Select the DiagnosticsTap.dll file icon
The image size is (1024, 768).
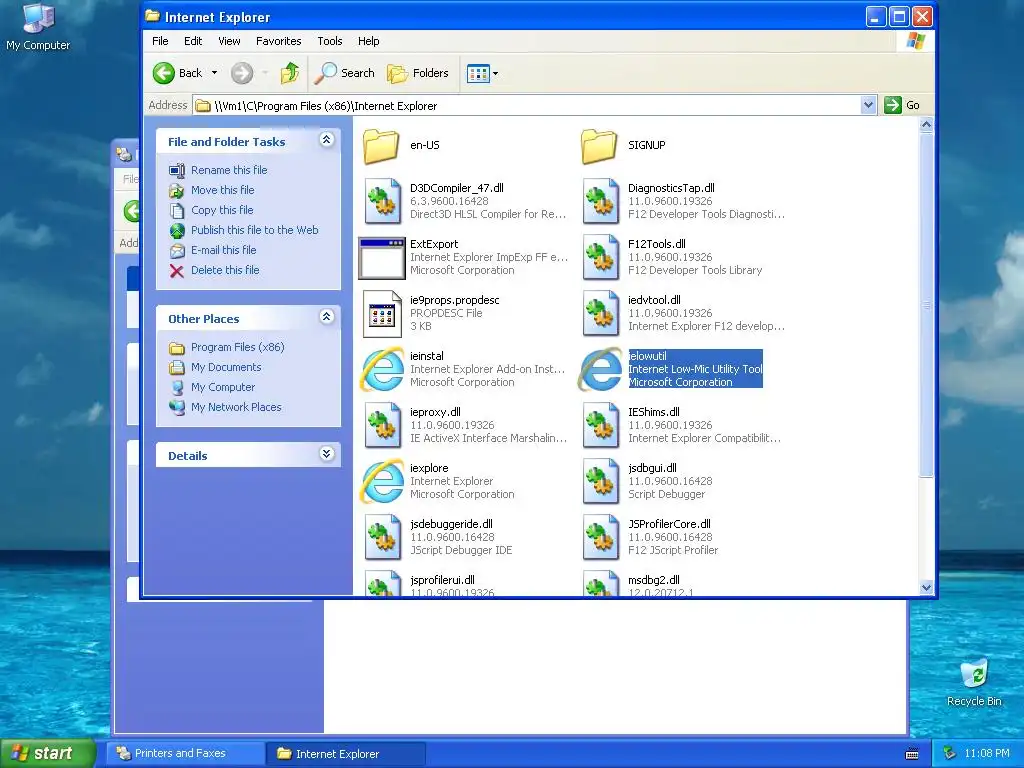(601, 202)
